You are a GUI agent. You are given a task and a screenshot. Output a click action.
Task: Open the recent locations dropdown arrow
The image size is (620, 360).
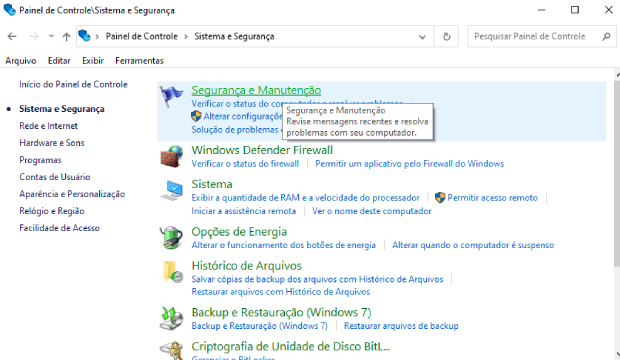click(x=51, y=36)
